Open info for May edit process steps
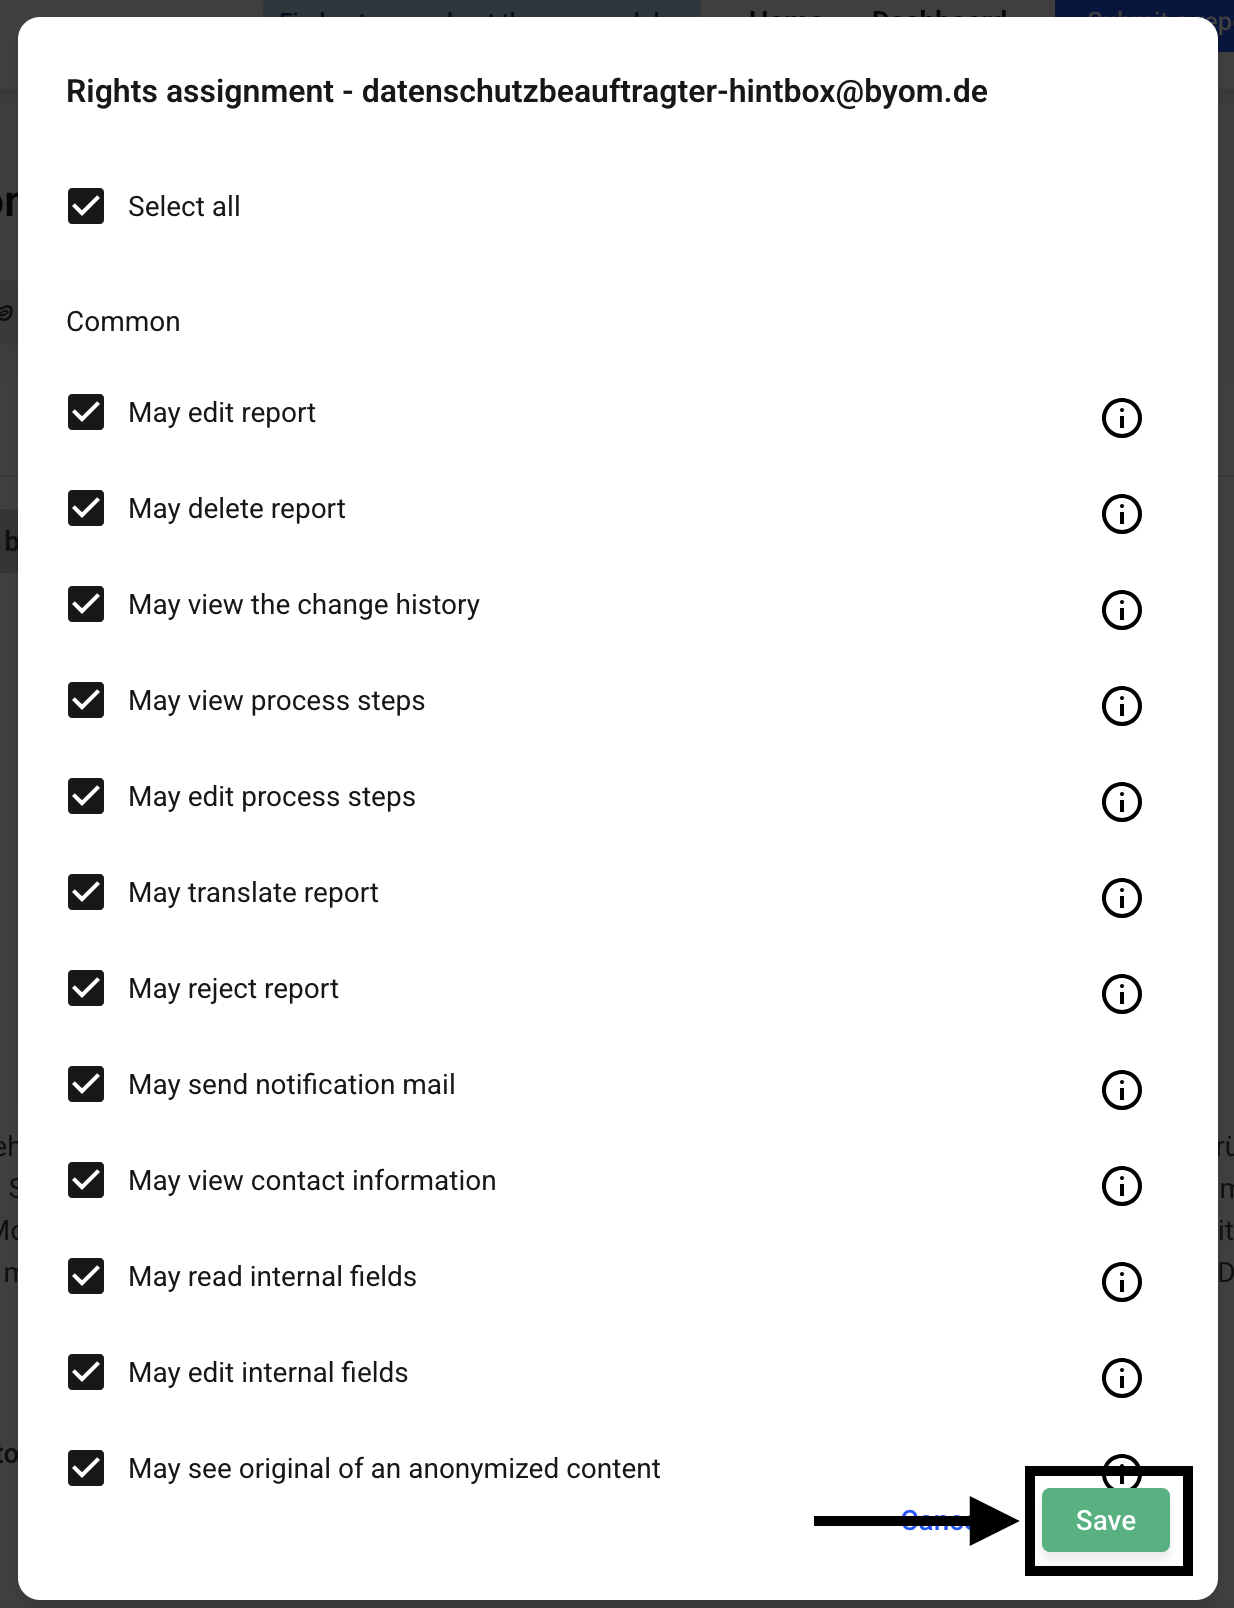This screenshot has width=1234, height=1608. point(1121,802)
